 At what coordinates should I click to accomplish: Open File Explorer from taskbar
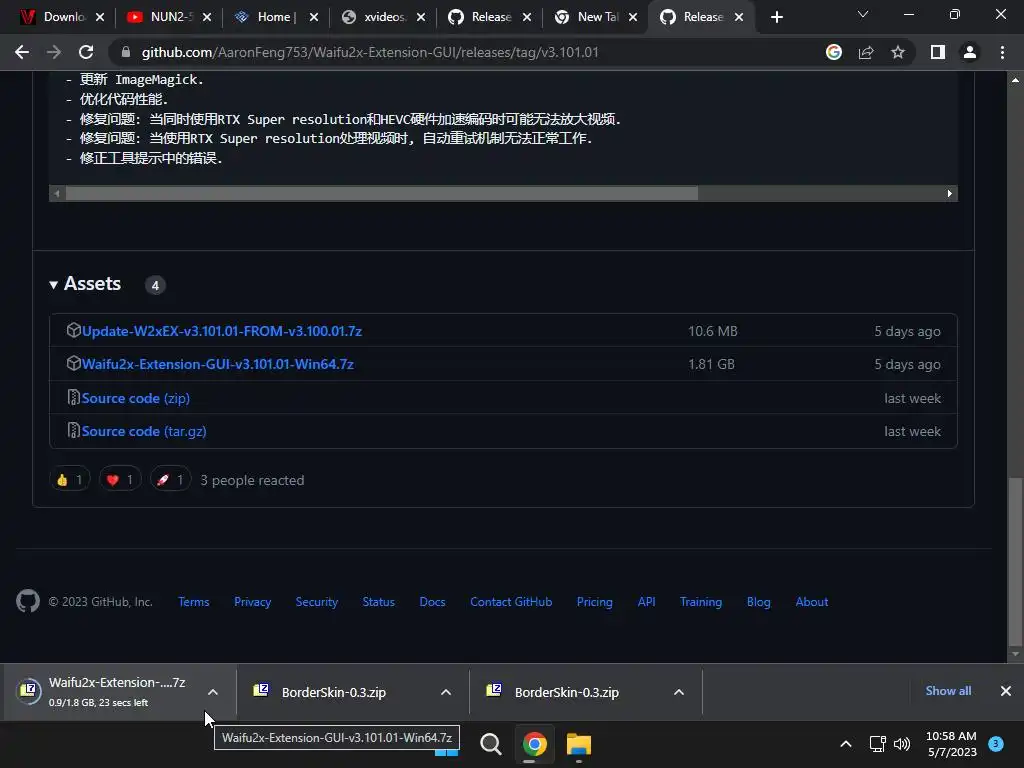tap(579, 744)
